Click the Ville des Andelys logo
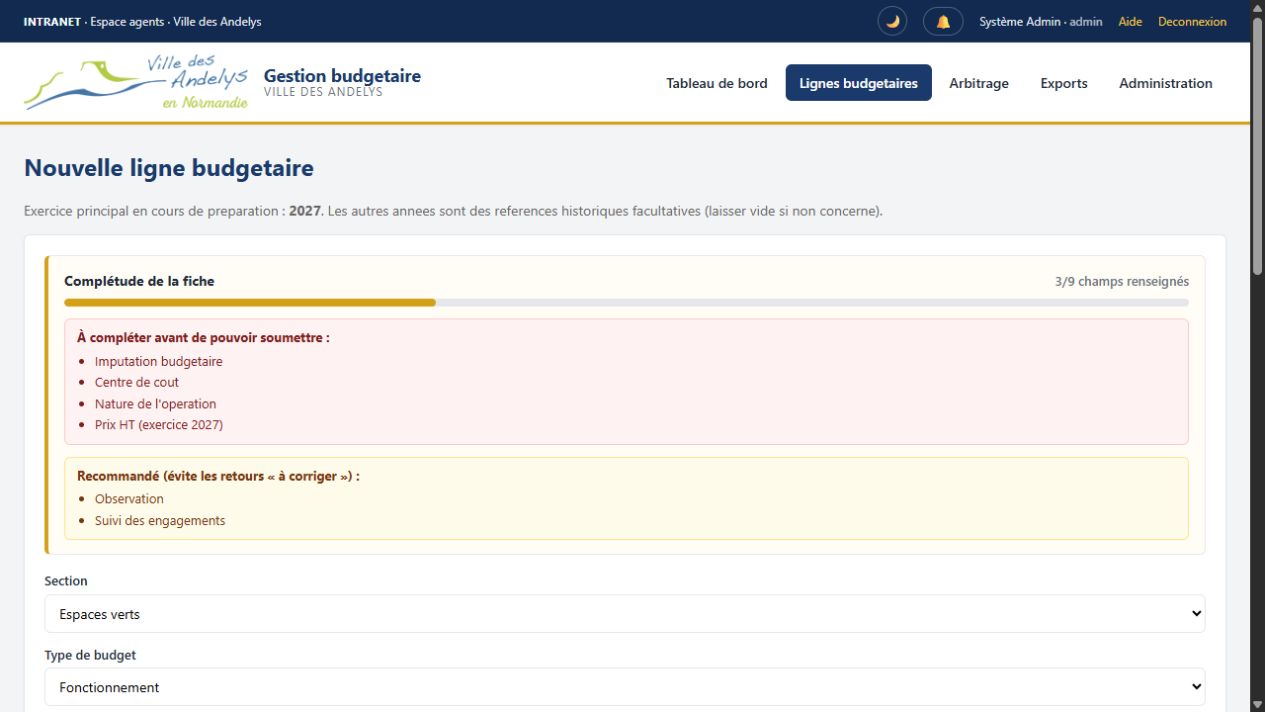This screenshot has height=712, width=1265. coord(136,83)
